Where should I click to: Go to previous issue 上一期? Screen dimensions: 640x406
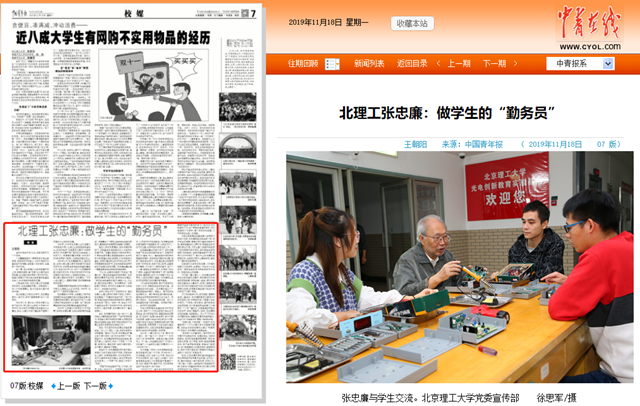pos(458,63)
